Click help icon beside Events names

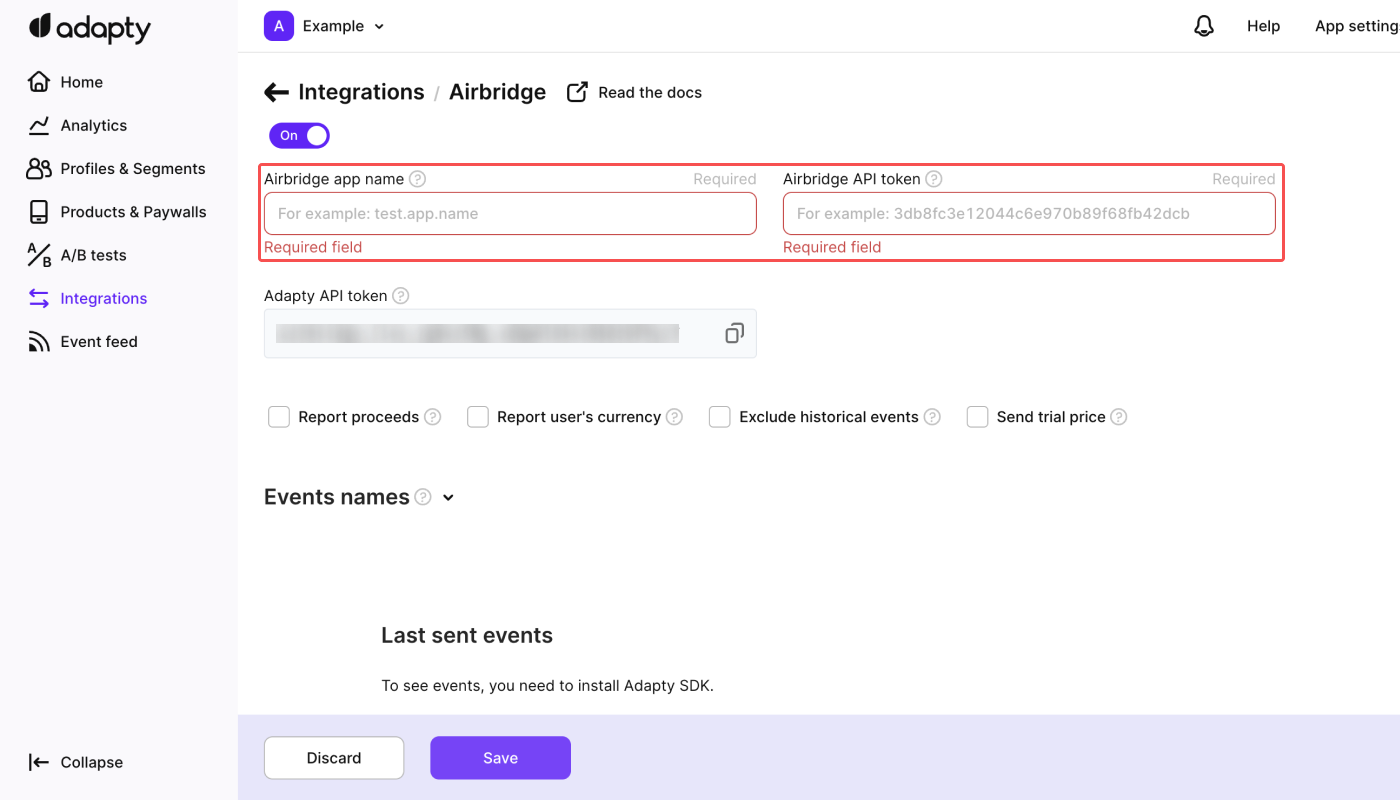pyautogui.click(x=423, y=497)
